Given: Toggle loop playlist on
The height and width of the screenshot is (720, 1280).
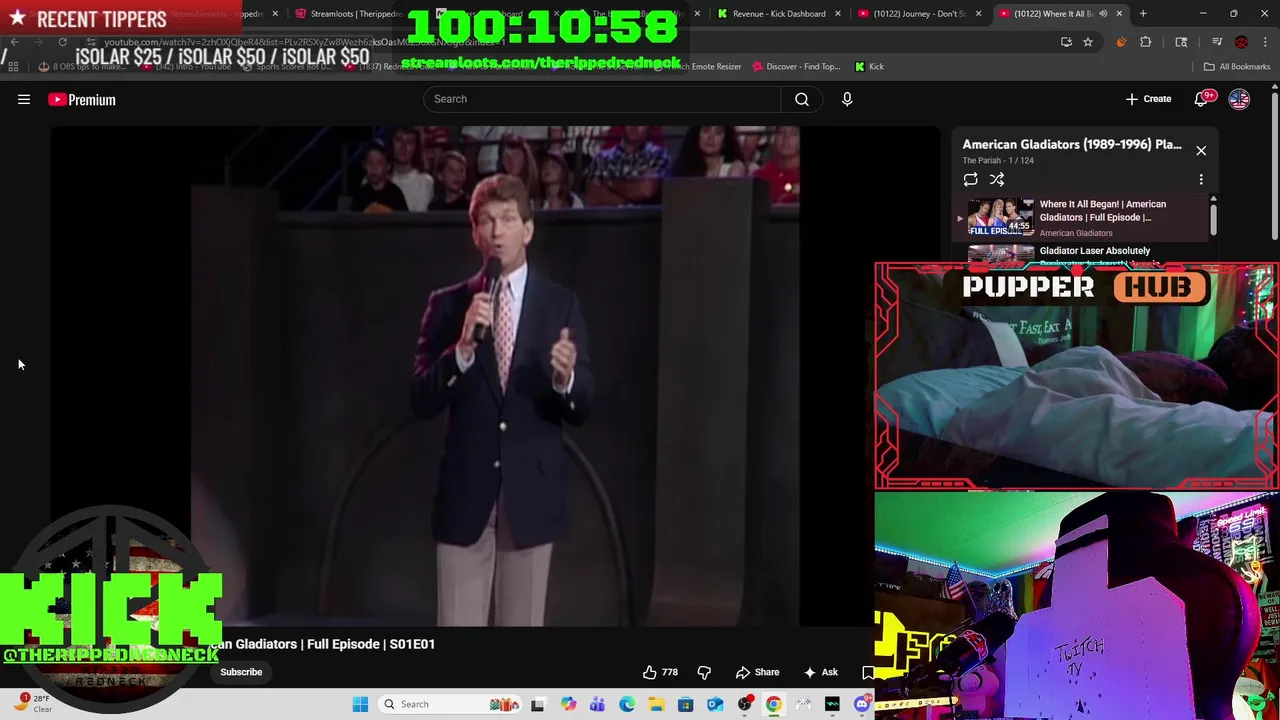Looking at the screenshot, I should point(970,180).
